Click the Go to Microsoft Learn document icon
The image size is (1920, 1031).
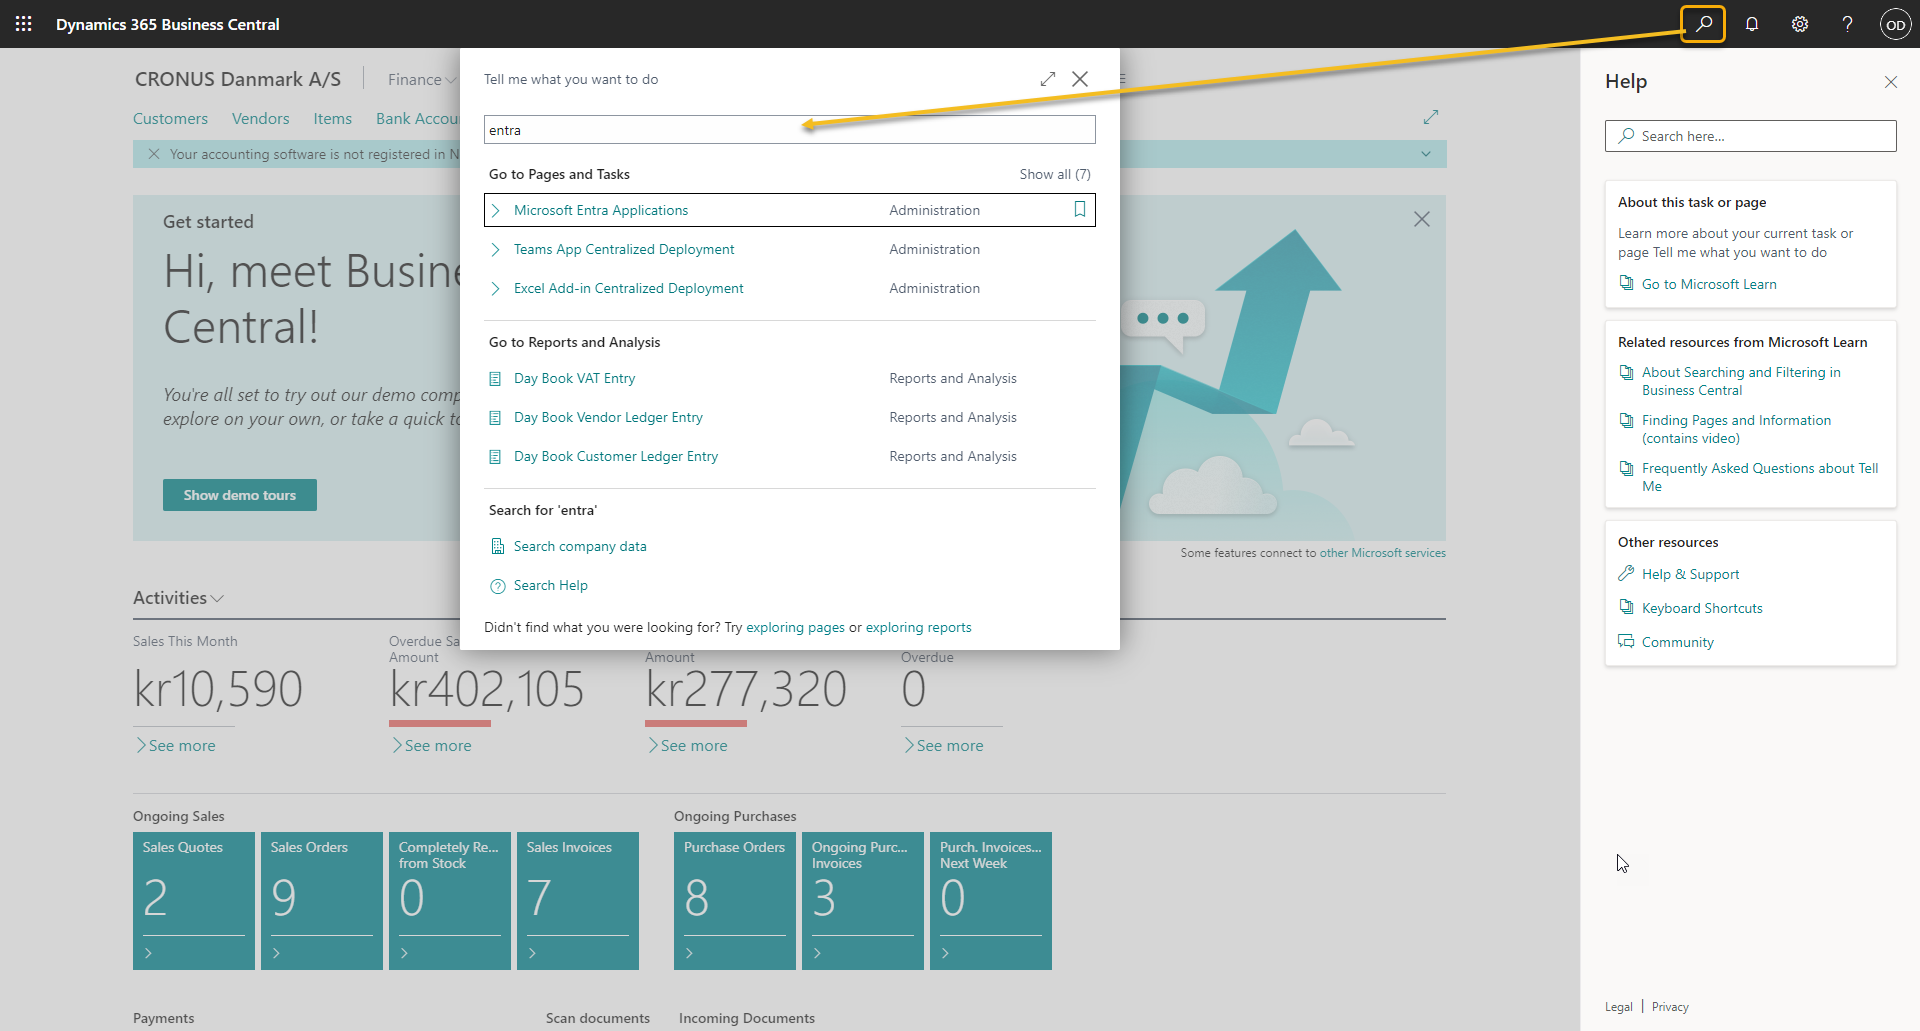pyautogui.click(x=1626, y=283)
